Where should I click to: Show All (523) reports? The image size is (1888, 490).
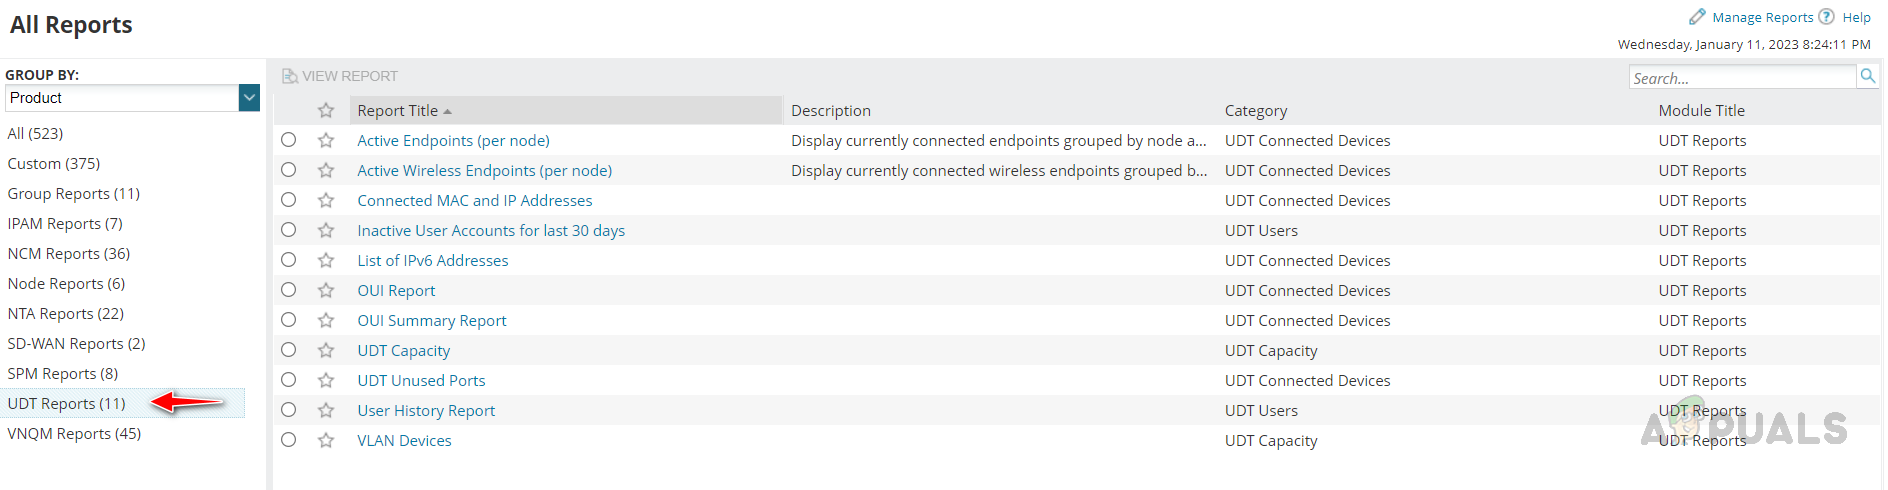click(x=35, y=134)
